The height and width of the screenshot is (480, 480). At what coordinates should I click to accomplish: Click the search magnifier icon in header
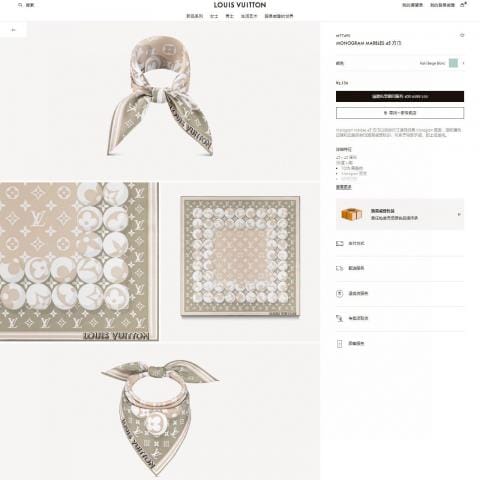pyautogui.click(x=20, y=5)
